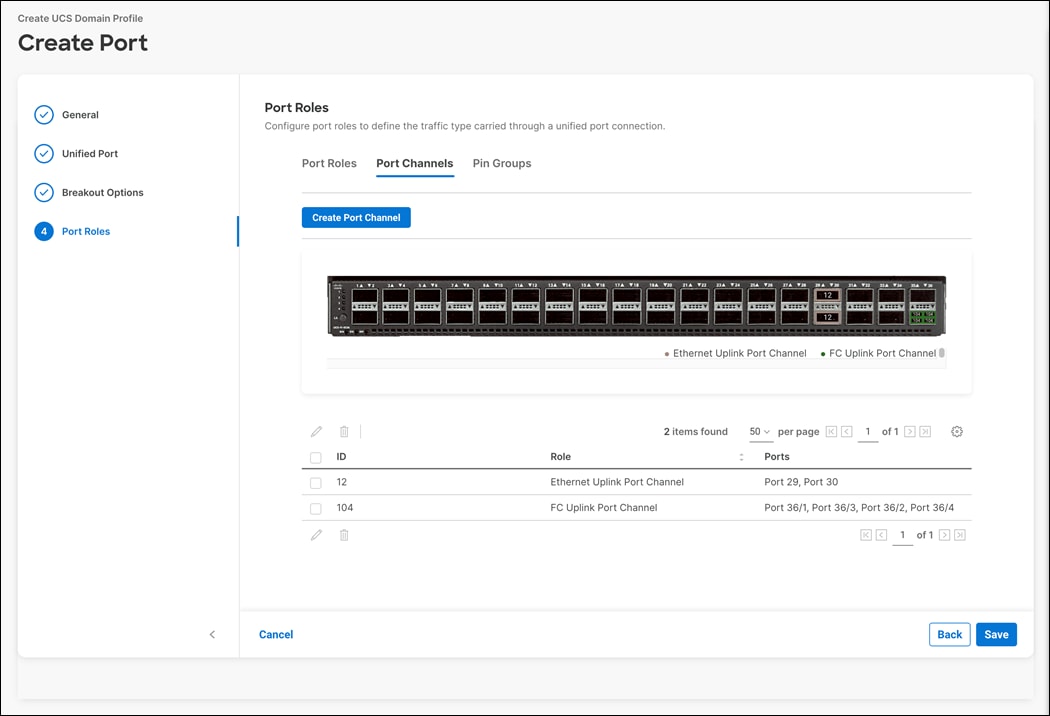Click port 12 on the switch diagram
1050x716 pixels.
829,295
